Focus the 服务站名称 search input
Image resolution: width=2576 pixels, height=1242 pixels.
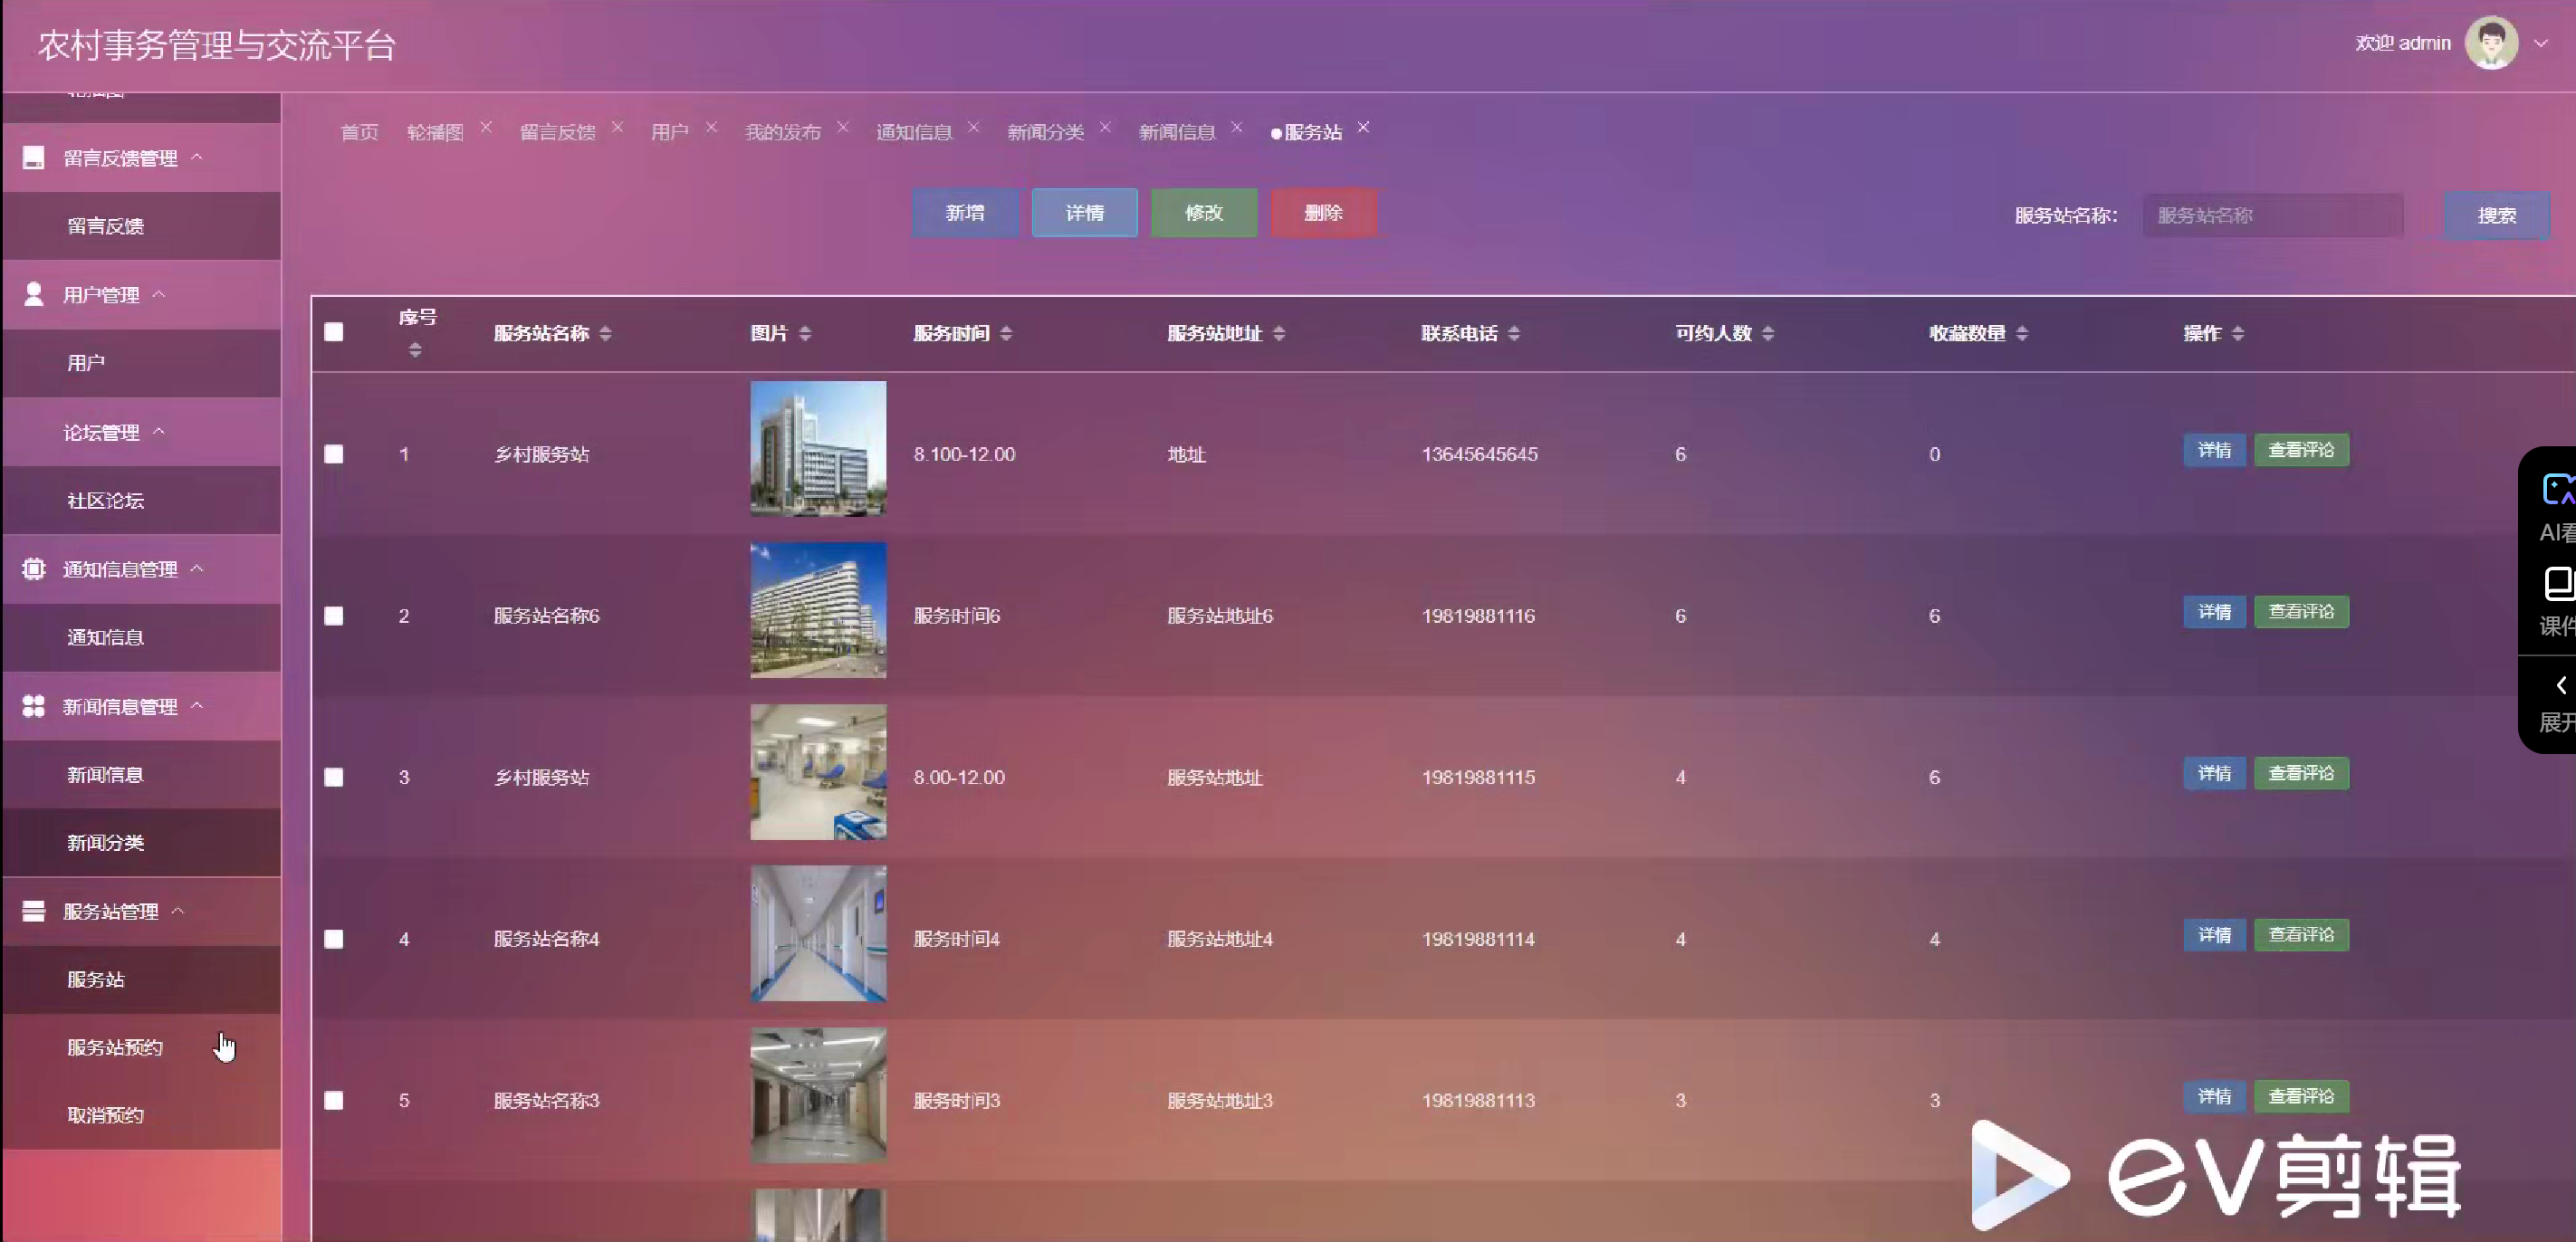[x=2272, y=215]
